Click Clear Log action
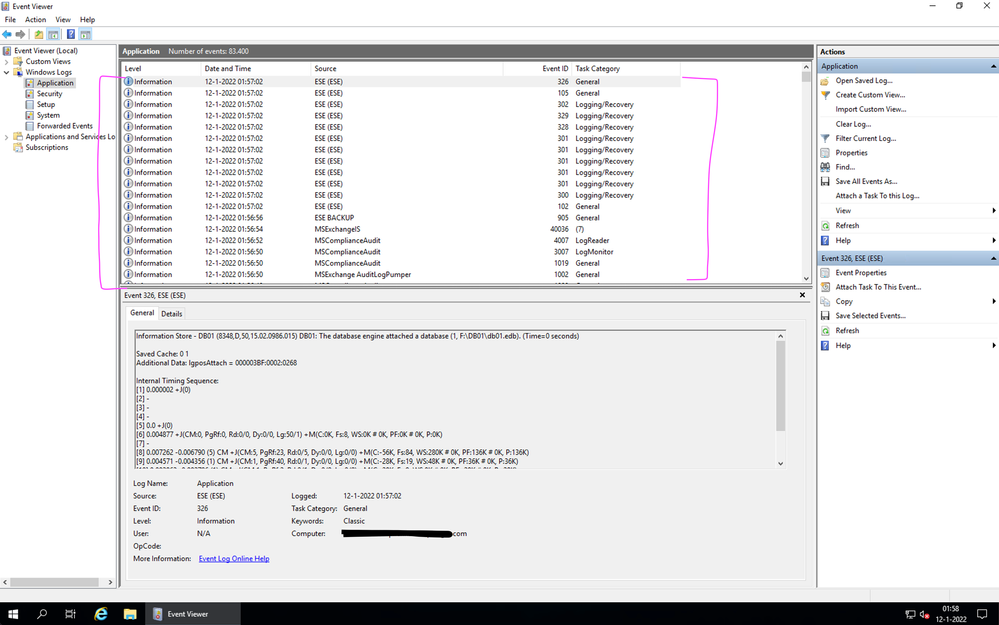Viewport: 999px width, 625px height. (853, 124)
